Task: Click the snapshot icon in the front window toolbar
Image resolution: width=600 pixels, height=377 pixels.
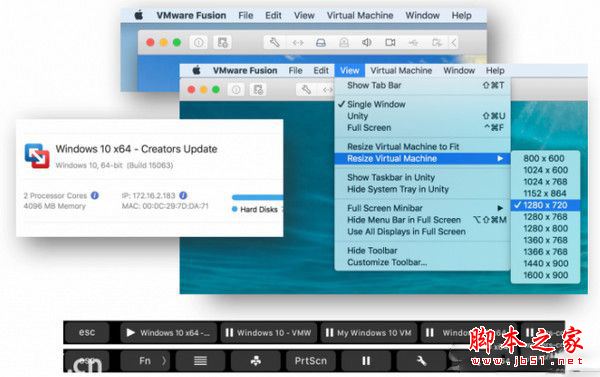Action: 258,90
